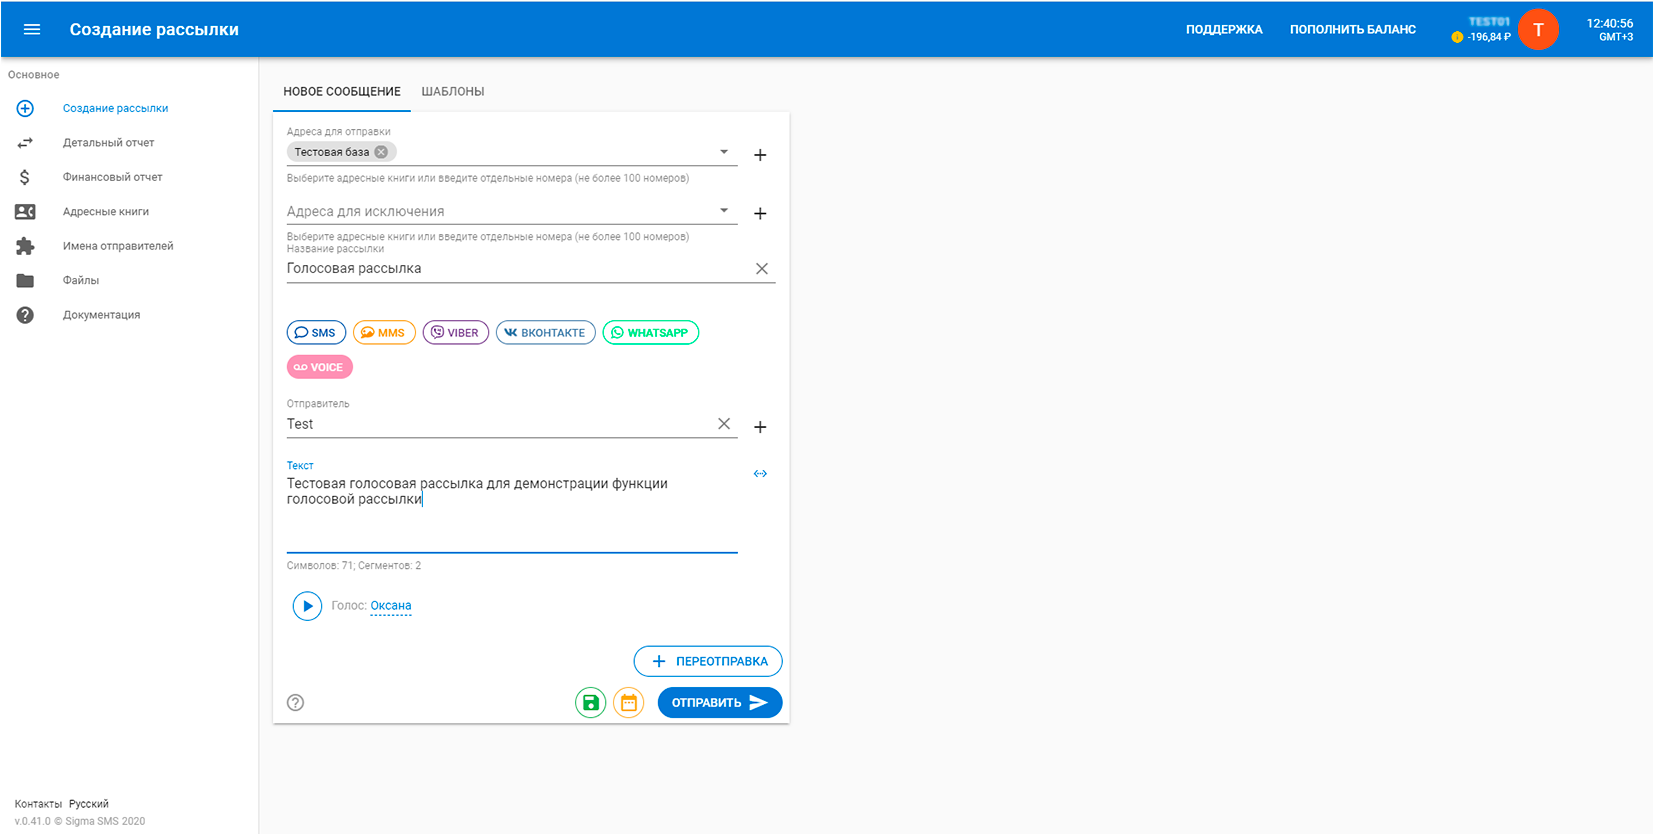Remove the Тестовая база chip

coord(381,152)
